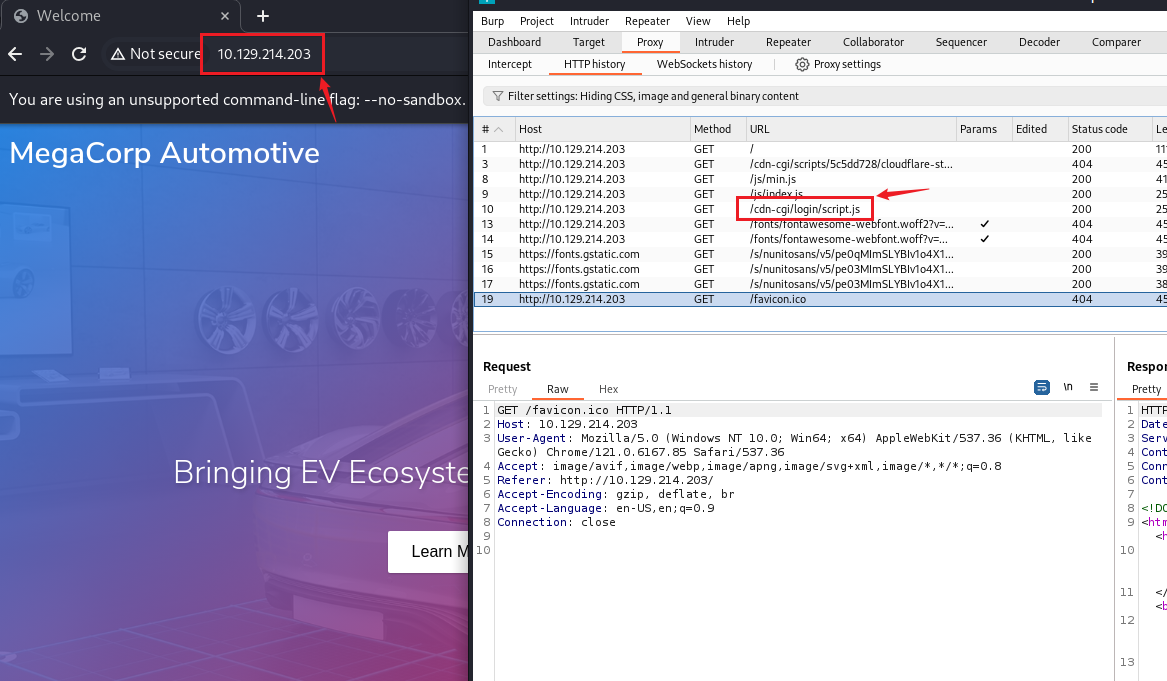The height and width of the screenshot is (681, 1167).
Task: Open the Collaborator tab
Action: coord(873,42)
